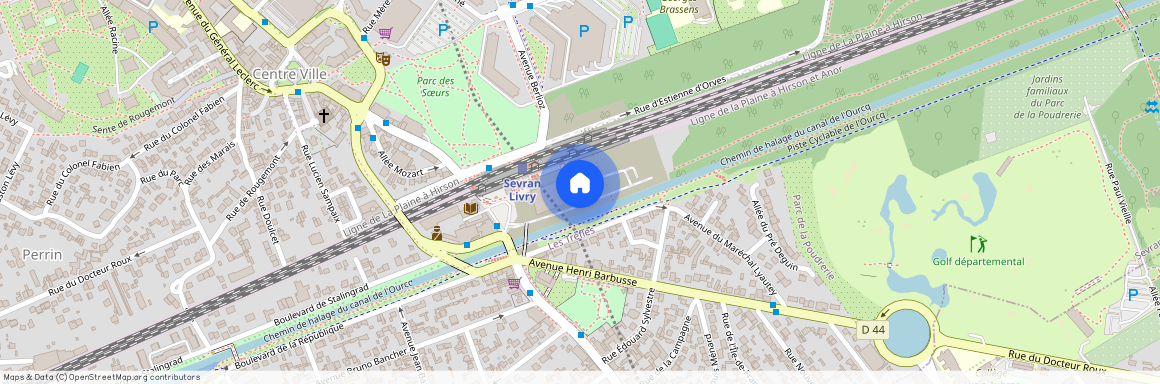1160x384 pixels.
Task: Click the shopping cart icon next to the theatre masks
Action: pyautogui.click(x=385, y=33)
